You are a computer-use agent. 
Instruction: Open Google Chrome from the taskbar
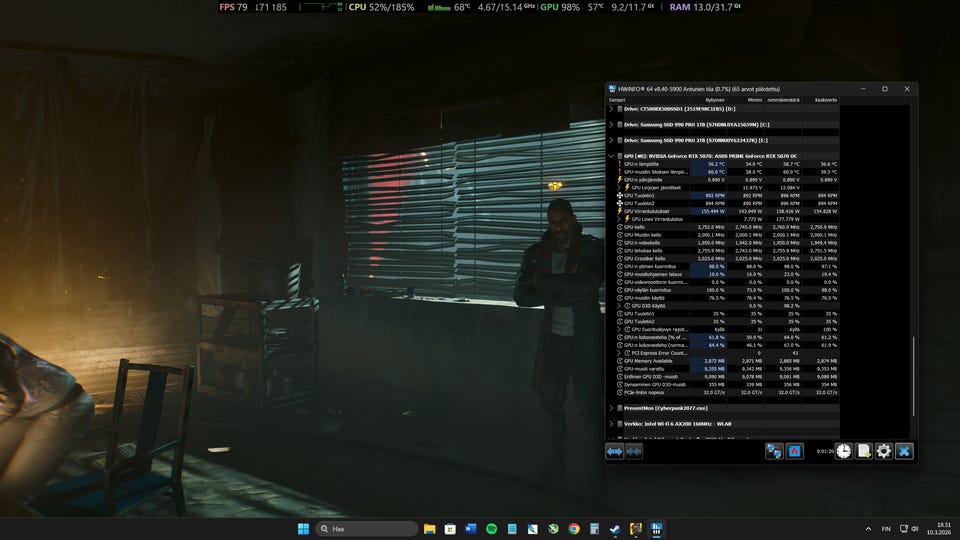574,529
